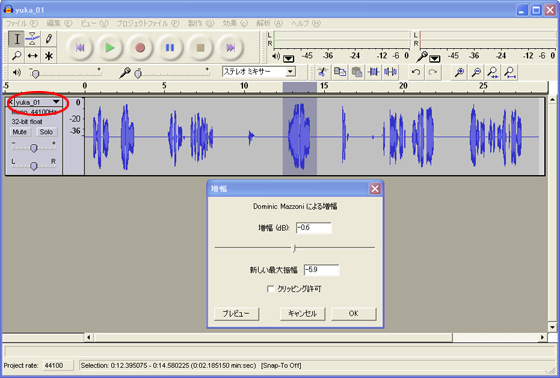Screen dimensions: 560x378
Task: Select the Envelope tool
Action: pyautogui.click(x=32, y=39)
